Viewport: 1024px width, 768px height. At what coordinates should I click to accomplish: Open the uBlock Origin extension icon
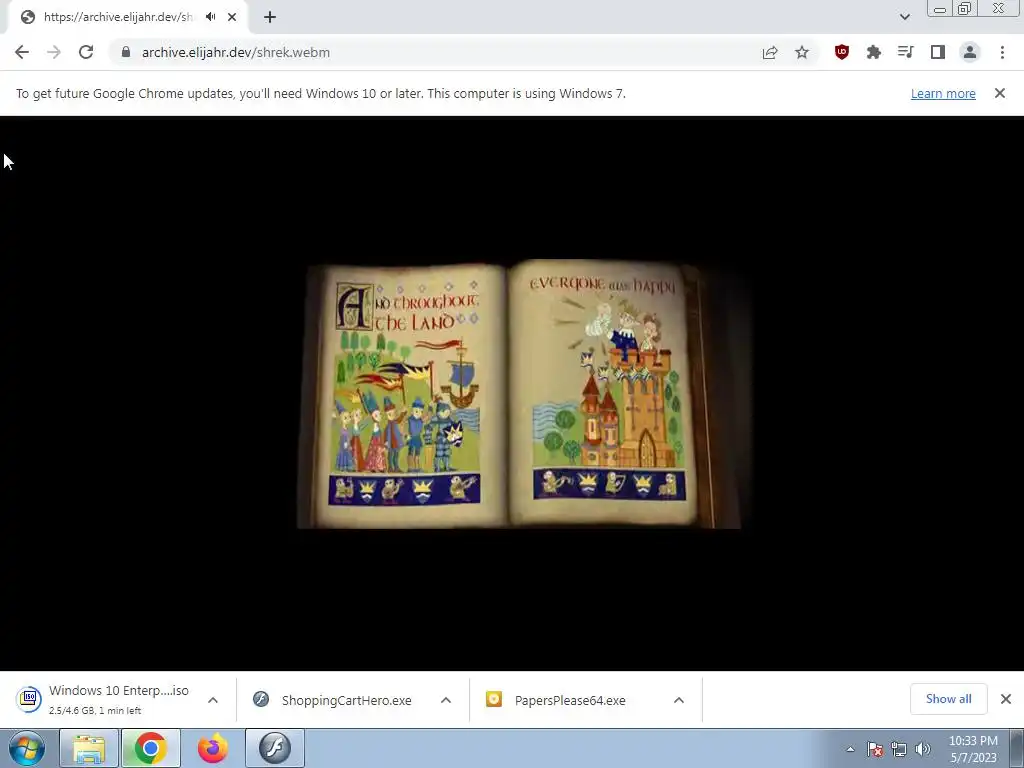[842, 52]
